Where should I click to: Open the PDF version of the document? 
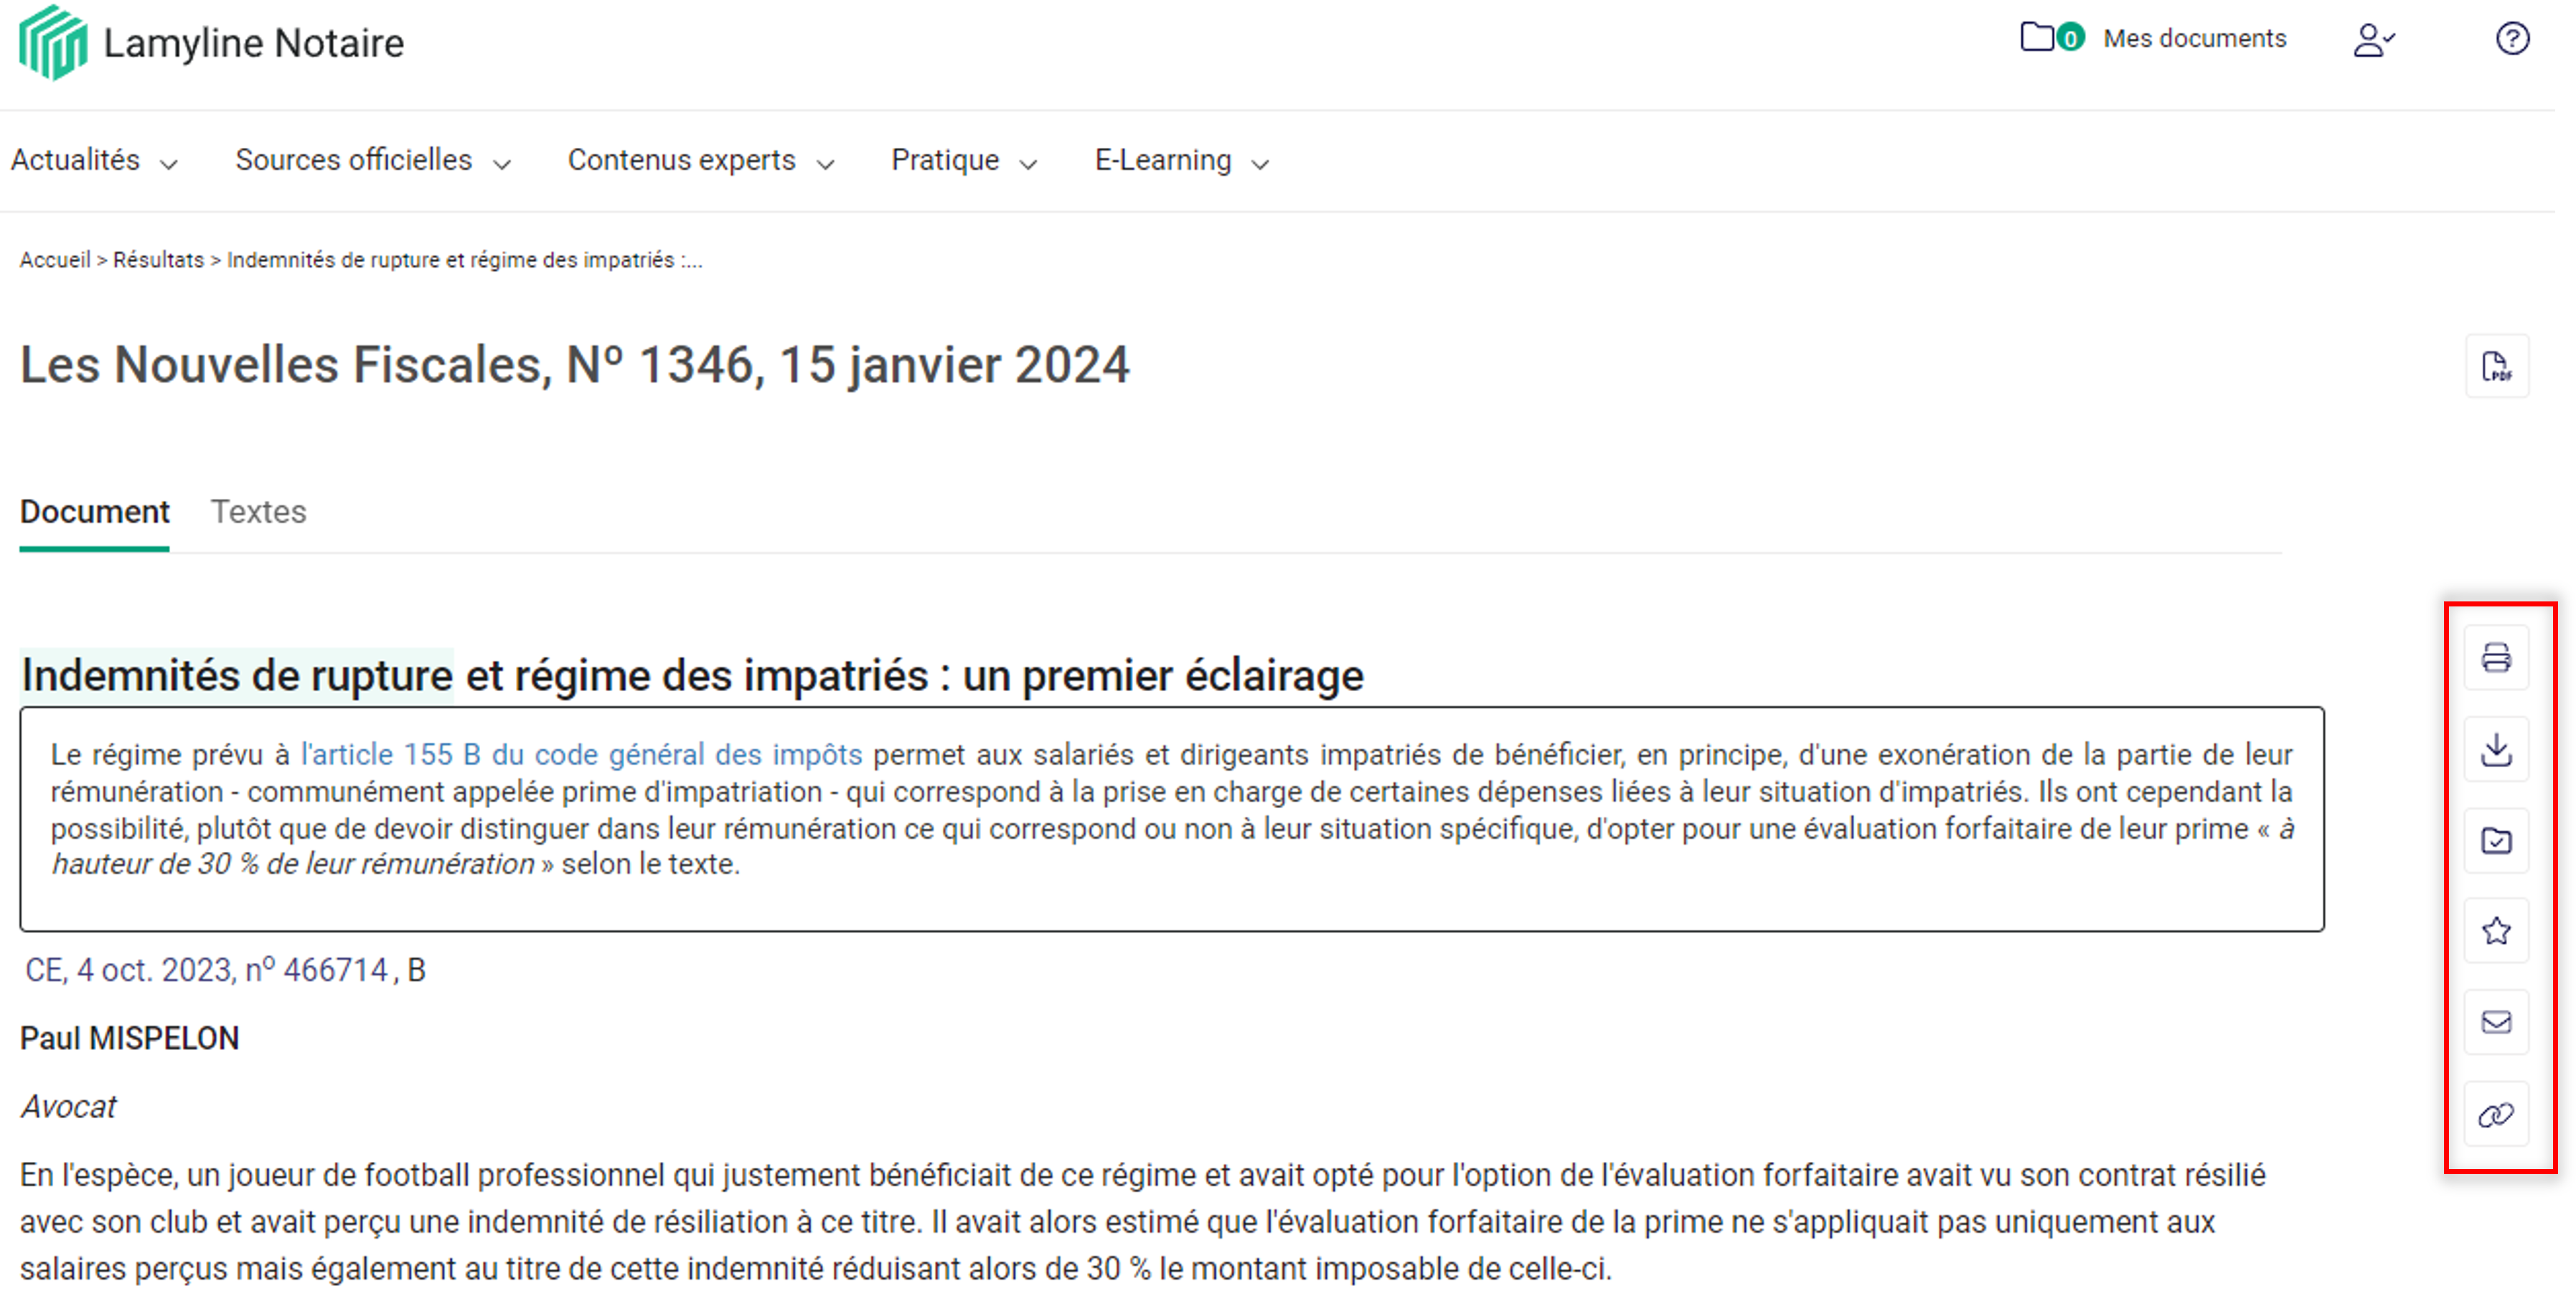tap(2497, 367)
